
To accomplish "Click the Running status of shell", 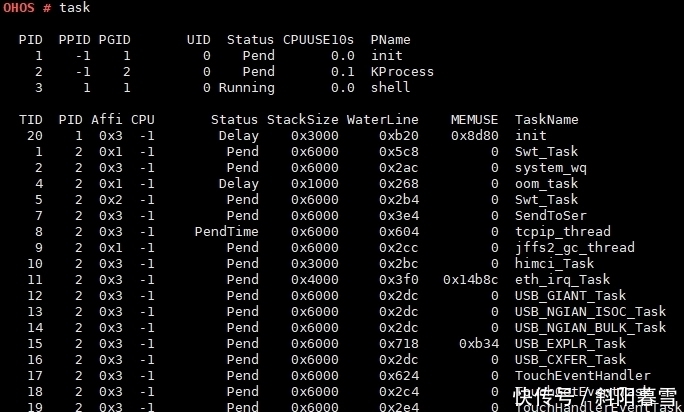I will click(246, 88).
